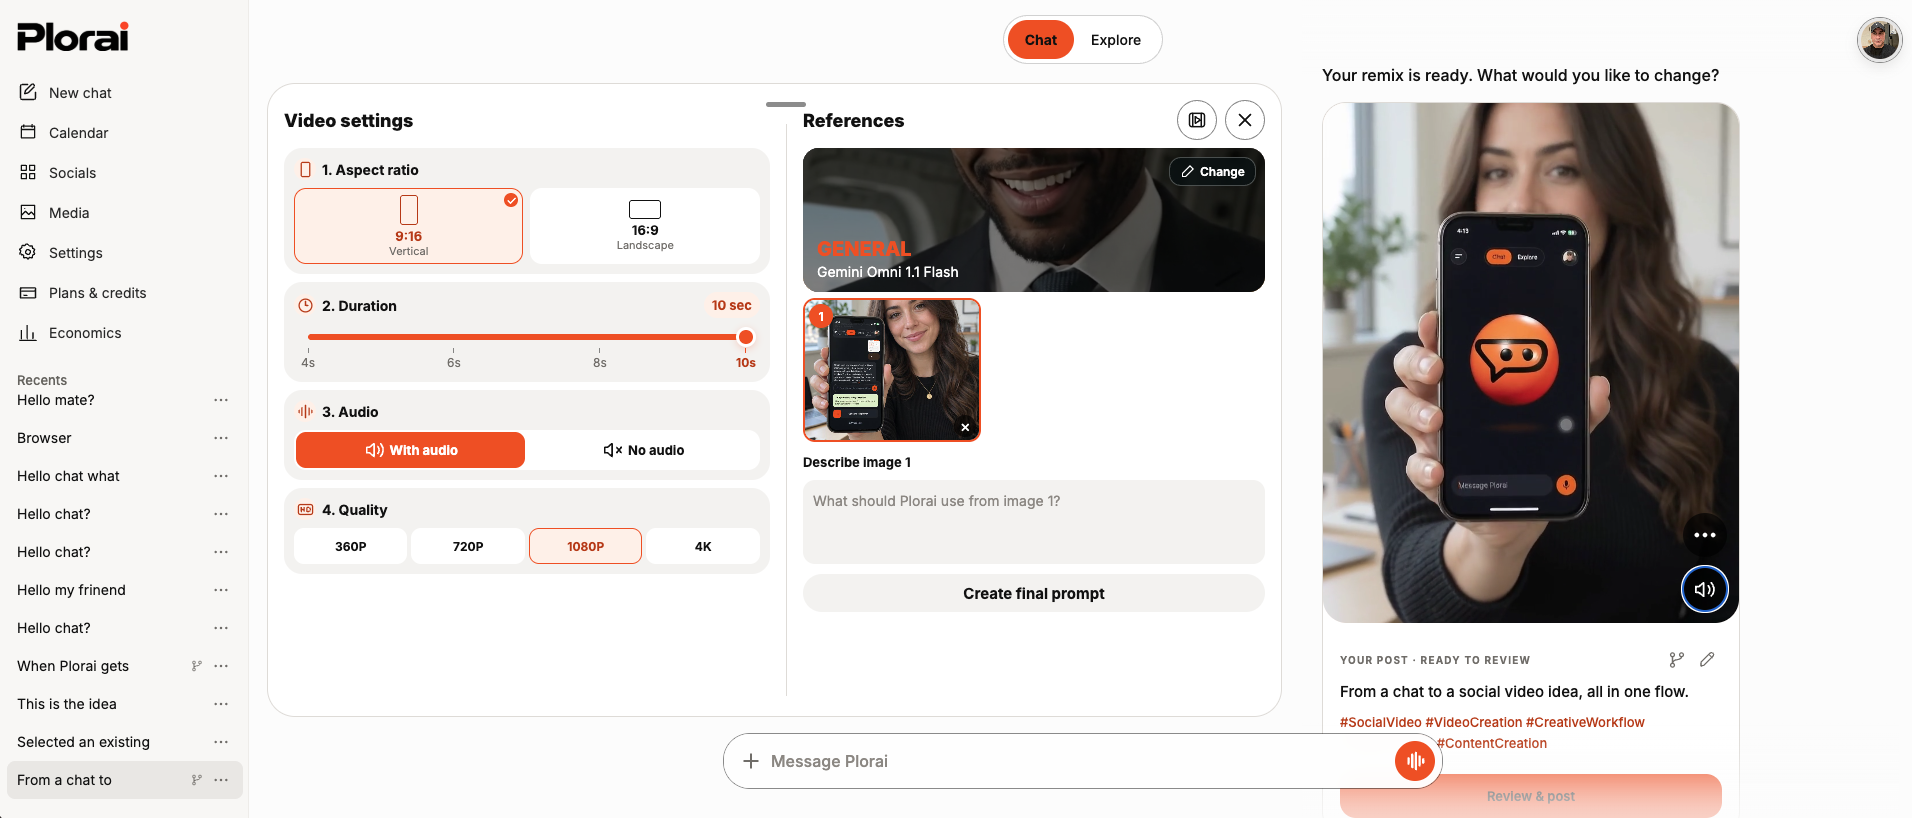Set quality to 4K

coord(703,546)
